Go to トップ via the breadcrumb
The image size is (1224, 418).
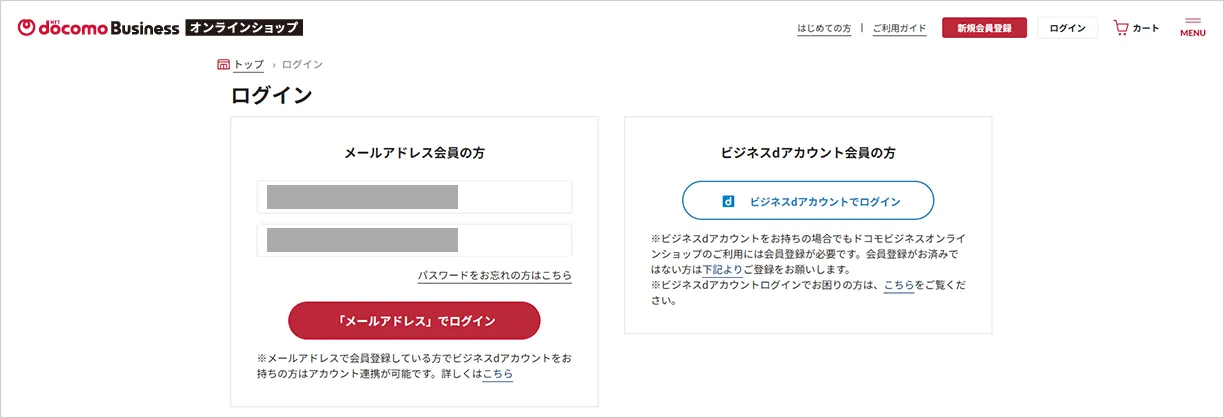pyautogui.click(x=249, y=65)
